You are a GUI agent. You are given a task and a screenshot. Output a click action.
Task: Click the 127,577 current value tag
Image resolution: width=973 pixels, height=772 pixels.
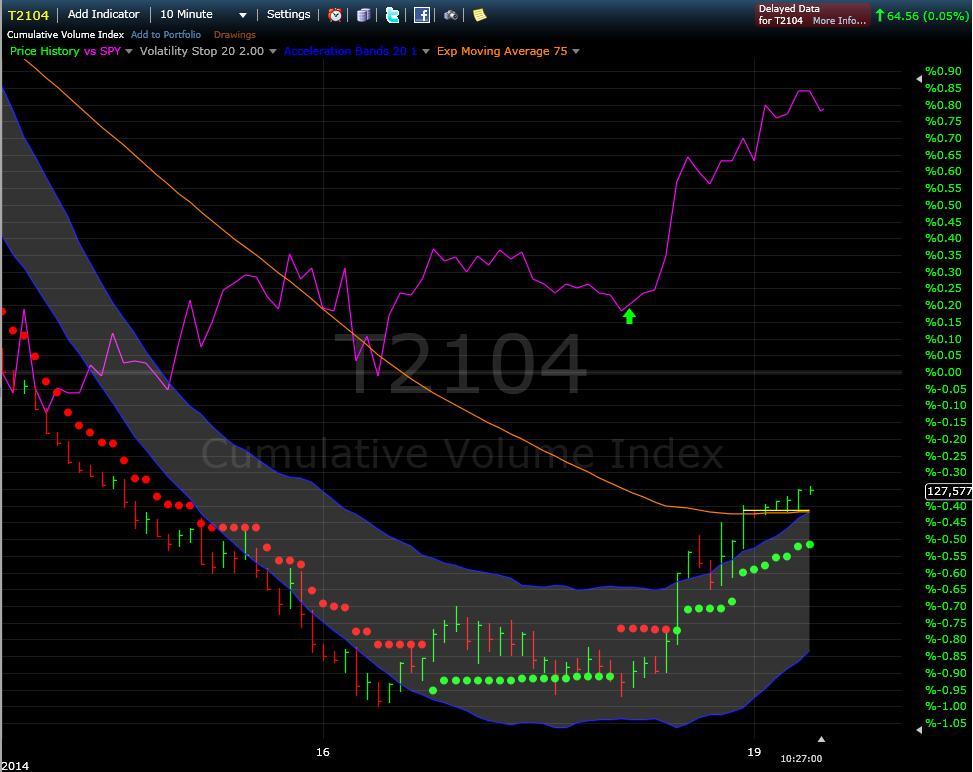click(x=948, y=491)
